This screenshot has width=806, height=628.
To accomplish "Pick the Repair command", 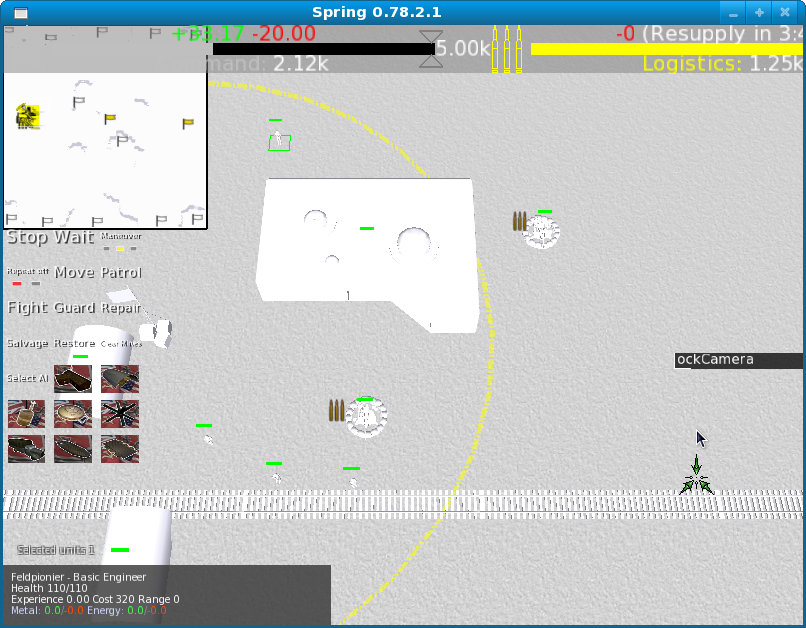I will 121,308.
